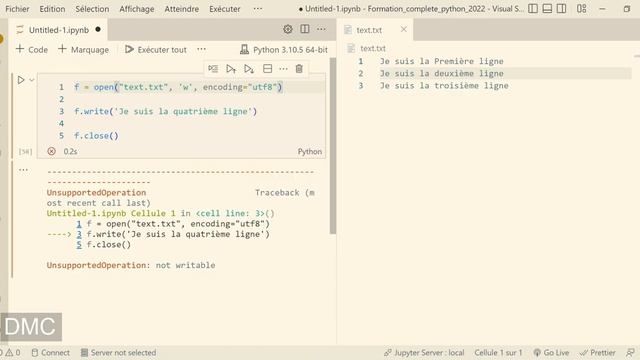
Task: Open traceback link to line 1
Action: [79, 224]
